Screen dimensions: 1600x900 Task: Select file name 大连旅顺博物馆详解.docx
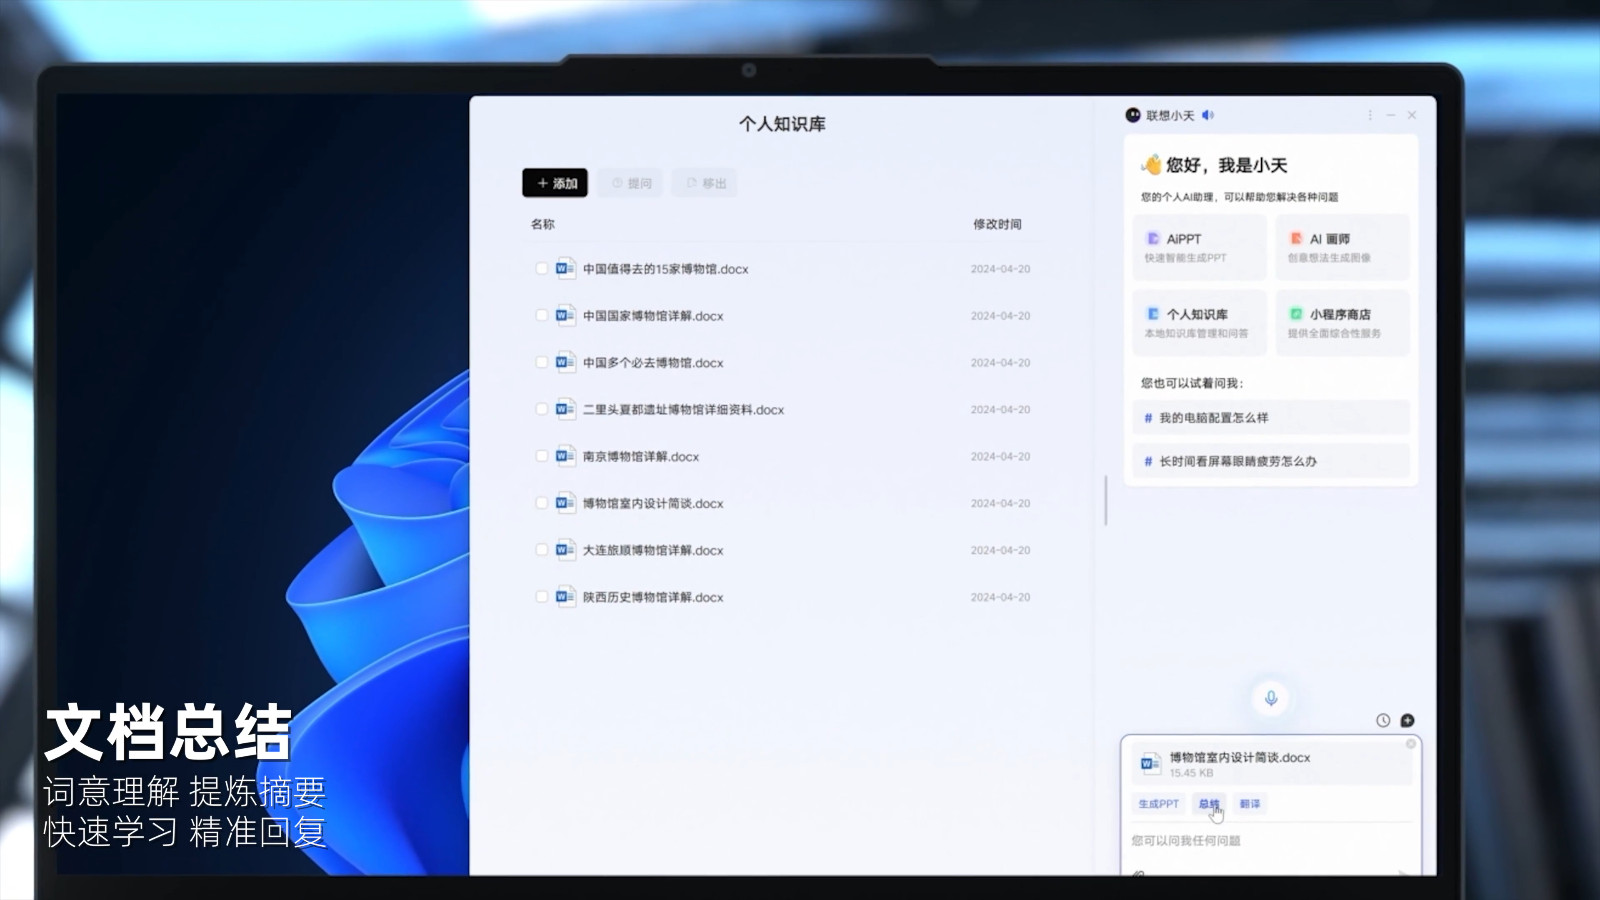coord(653,551)
